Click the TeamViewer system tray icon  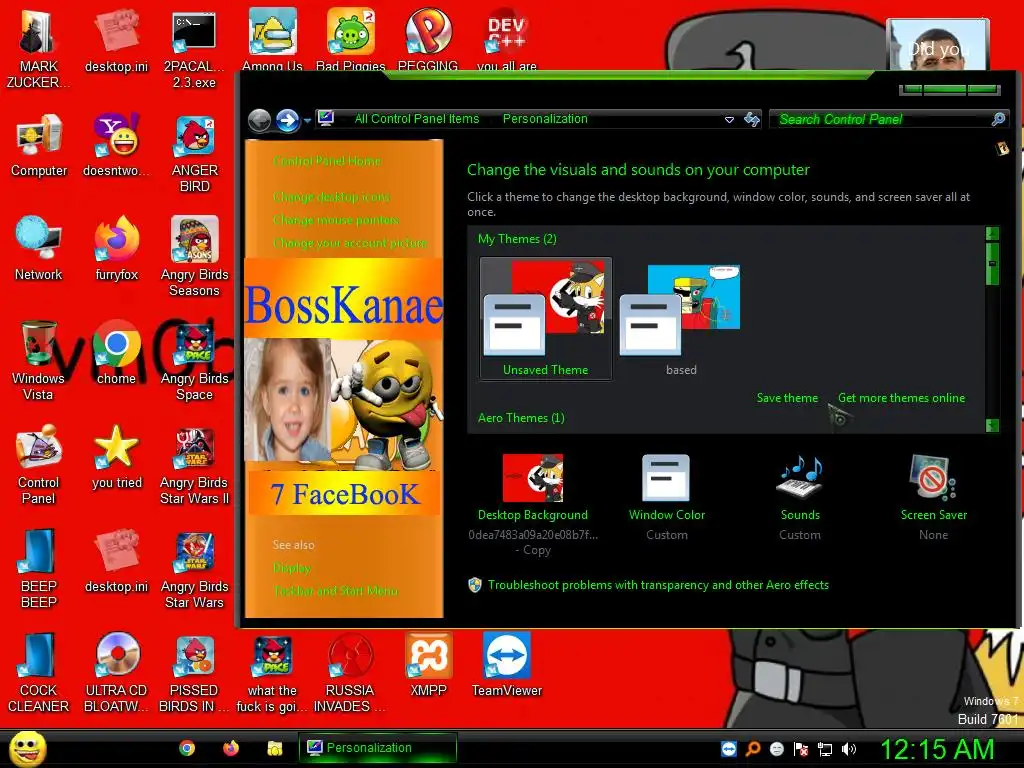729,749
